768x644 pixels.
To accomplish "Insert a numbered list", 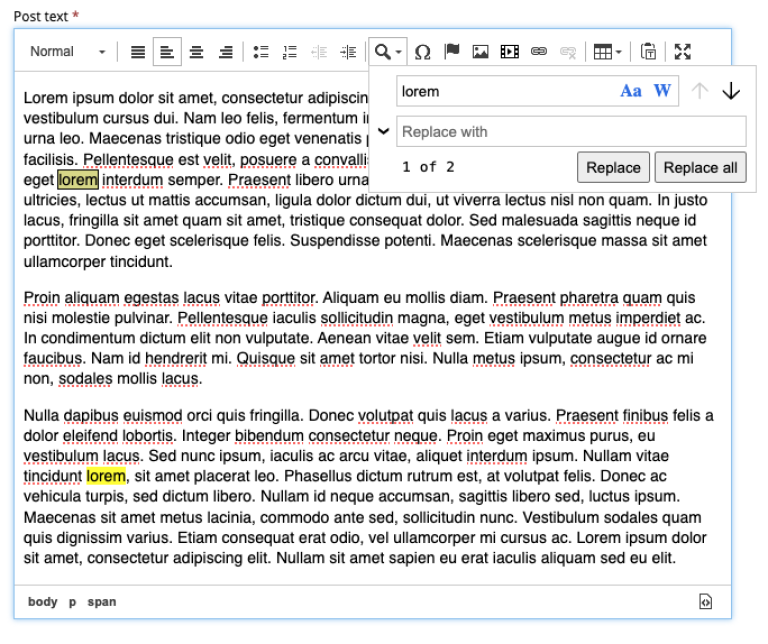I will tap(290, 52).
